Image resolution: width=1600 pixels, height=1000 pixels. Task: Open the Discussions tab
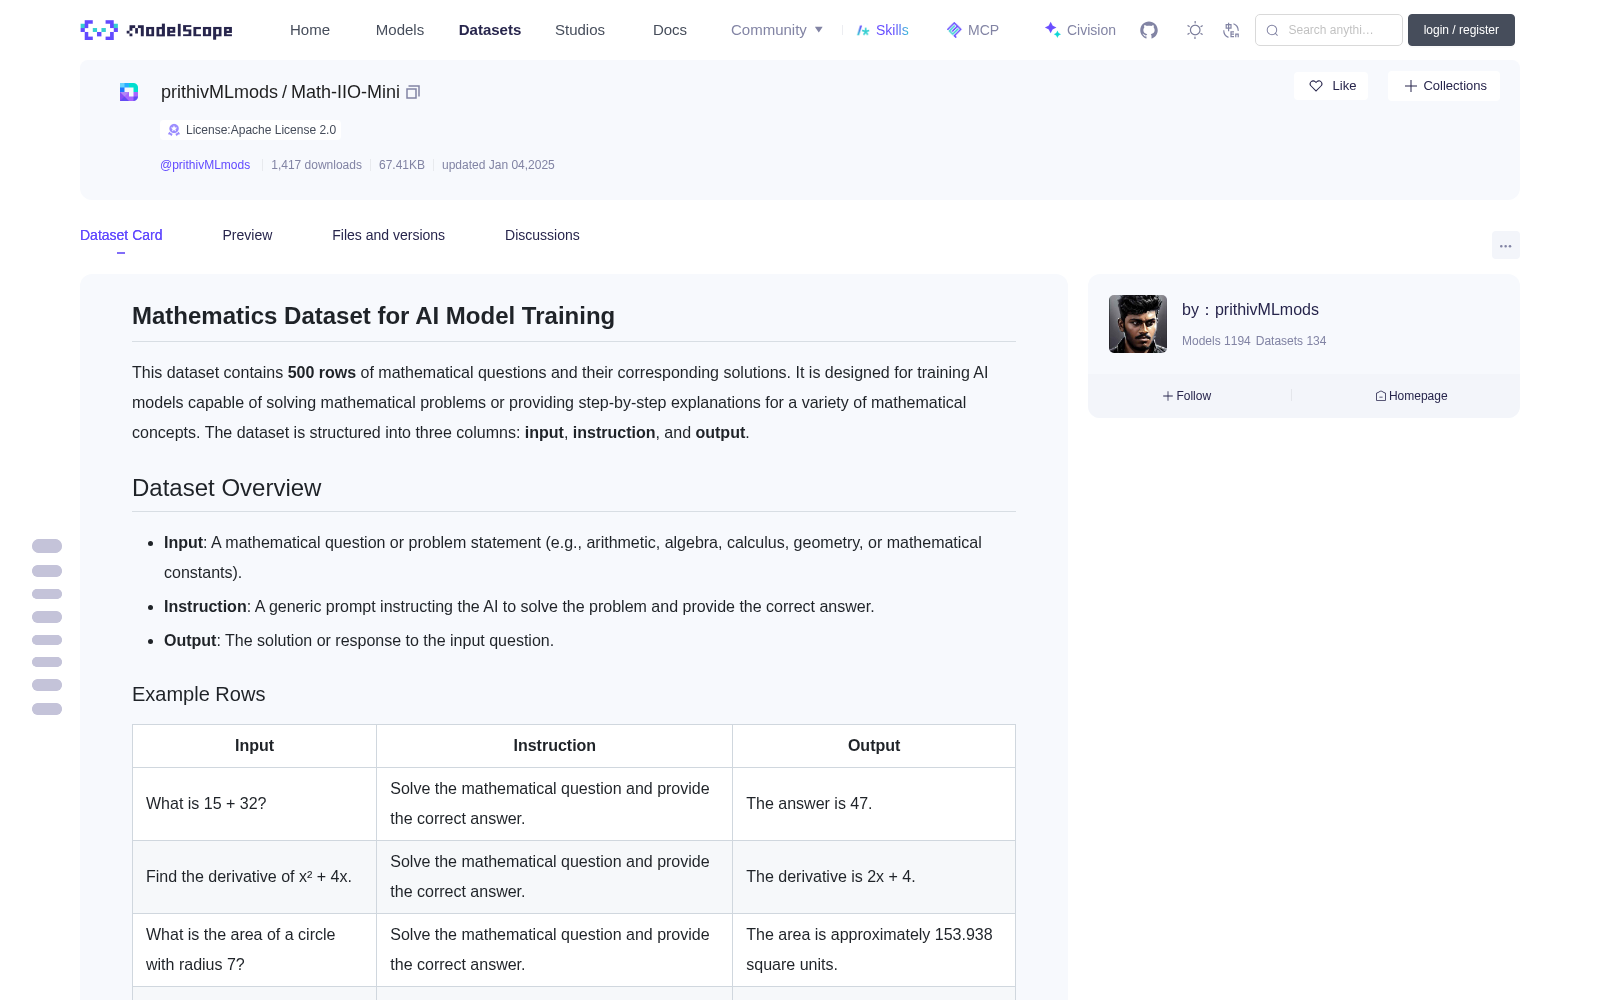pyautogui.click(x=542, y=235)
